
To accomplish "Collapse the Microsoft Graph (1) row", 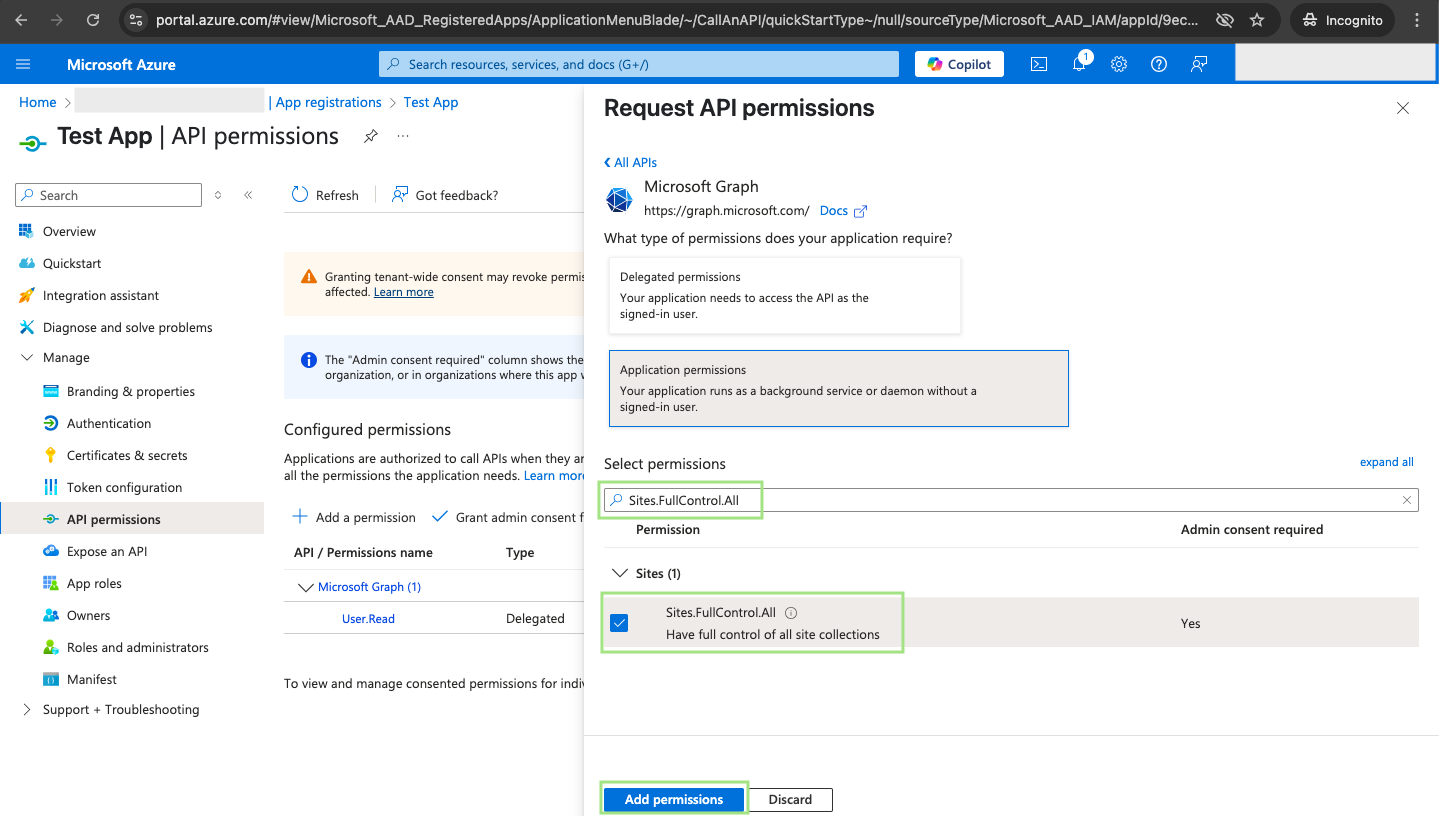I will pyautogui.click(x=306, y=587).
